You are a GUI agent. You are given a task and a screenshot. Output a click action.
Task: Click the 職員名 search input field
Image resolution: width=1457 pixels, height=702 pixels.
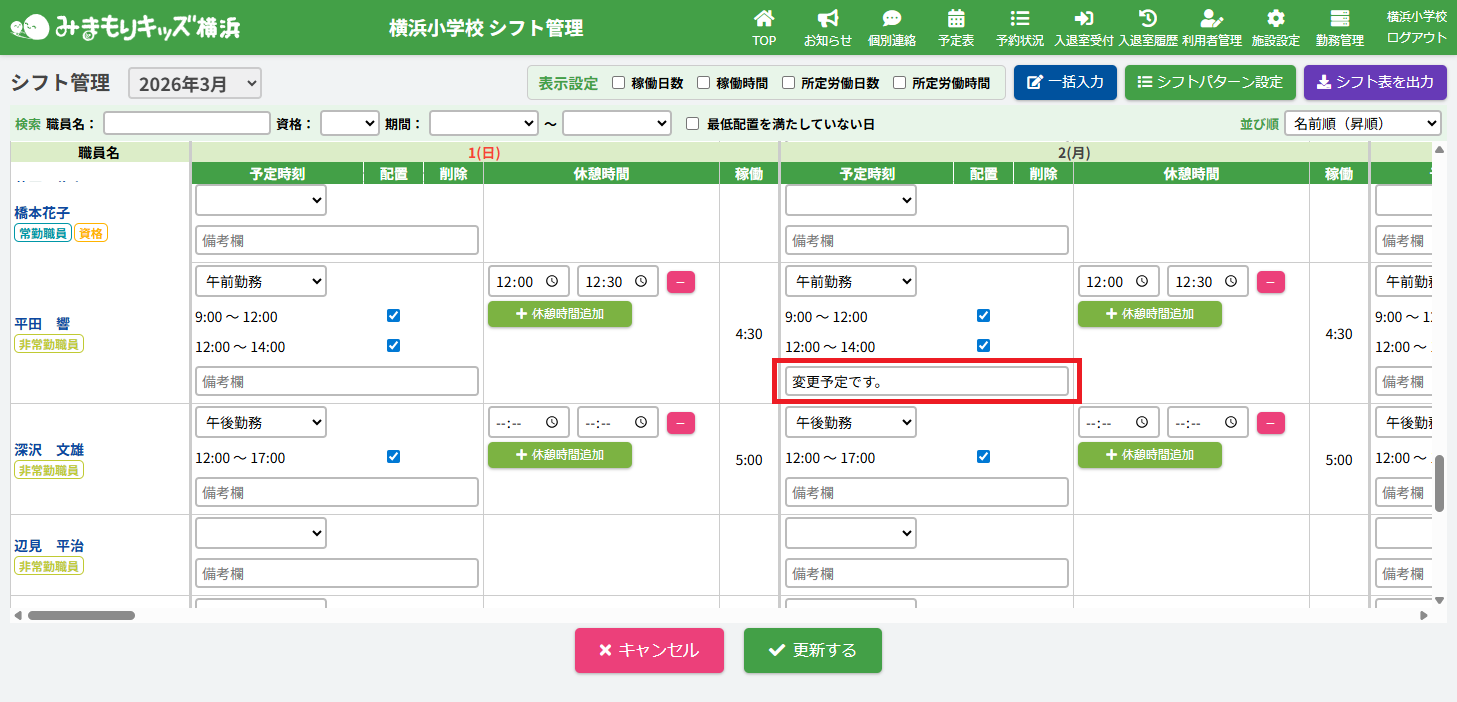pos(186,123)
